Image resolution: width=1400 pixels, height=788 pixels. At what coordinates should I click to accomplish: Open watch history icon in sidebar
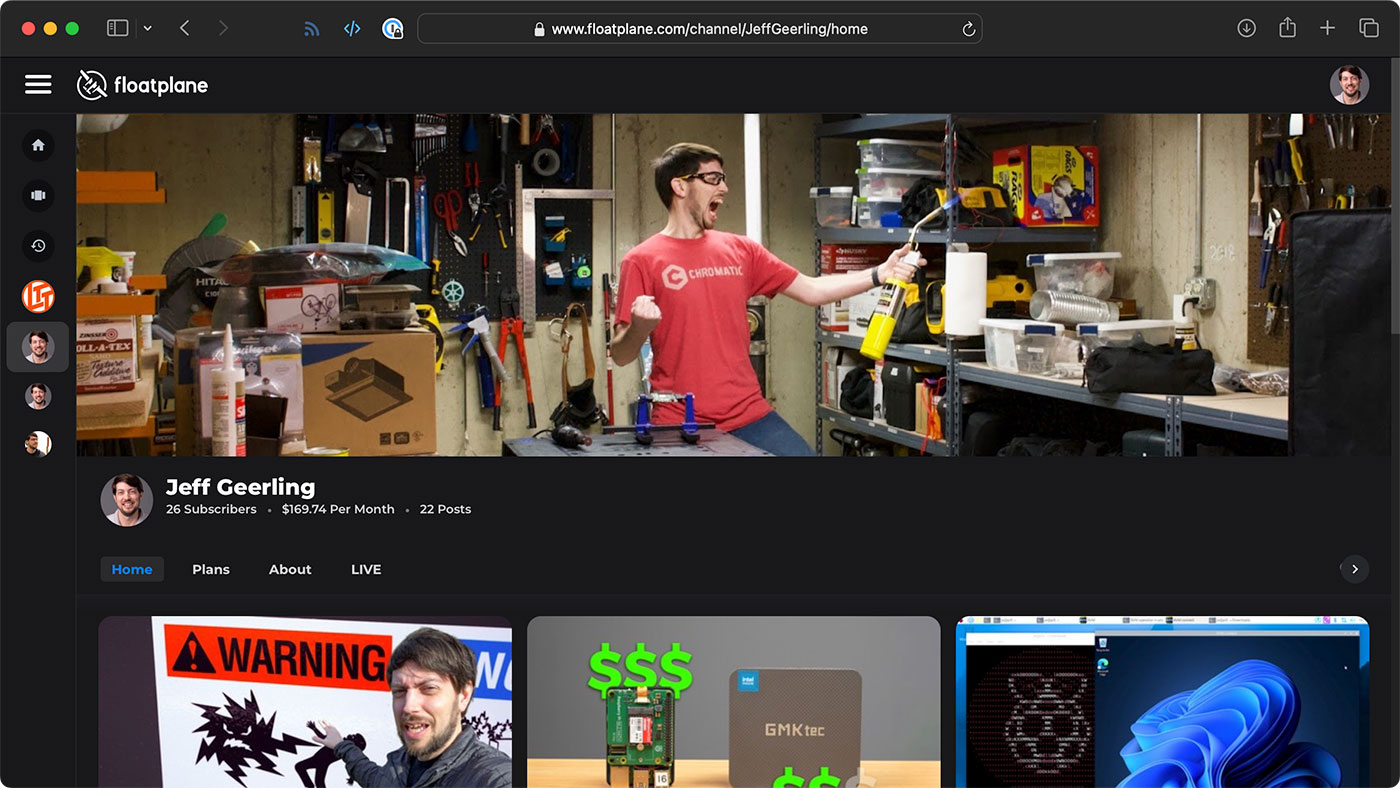[x=38, y=246]
